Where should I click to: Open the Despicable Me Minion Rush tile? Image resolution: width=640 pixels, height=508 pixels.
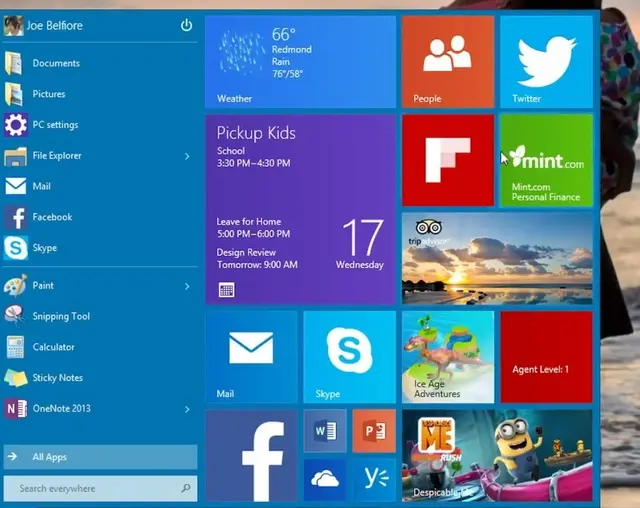pos(497,455)
